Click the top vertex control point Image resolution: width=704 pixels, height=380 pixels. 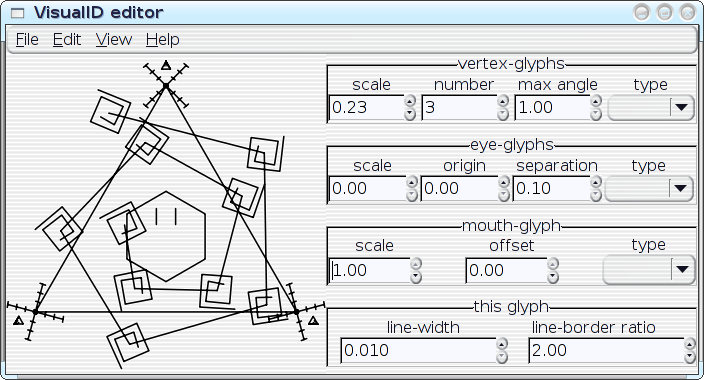166,85
